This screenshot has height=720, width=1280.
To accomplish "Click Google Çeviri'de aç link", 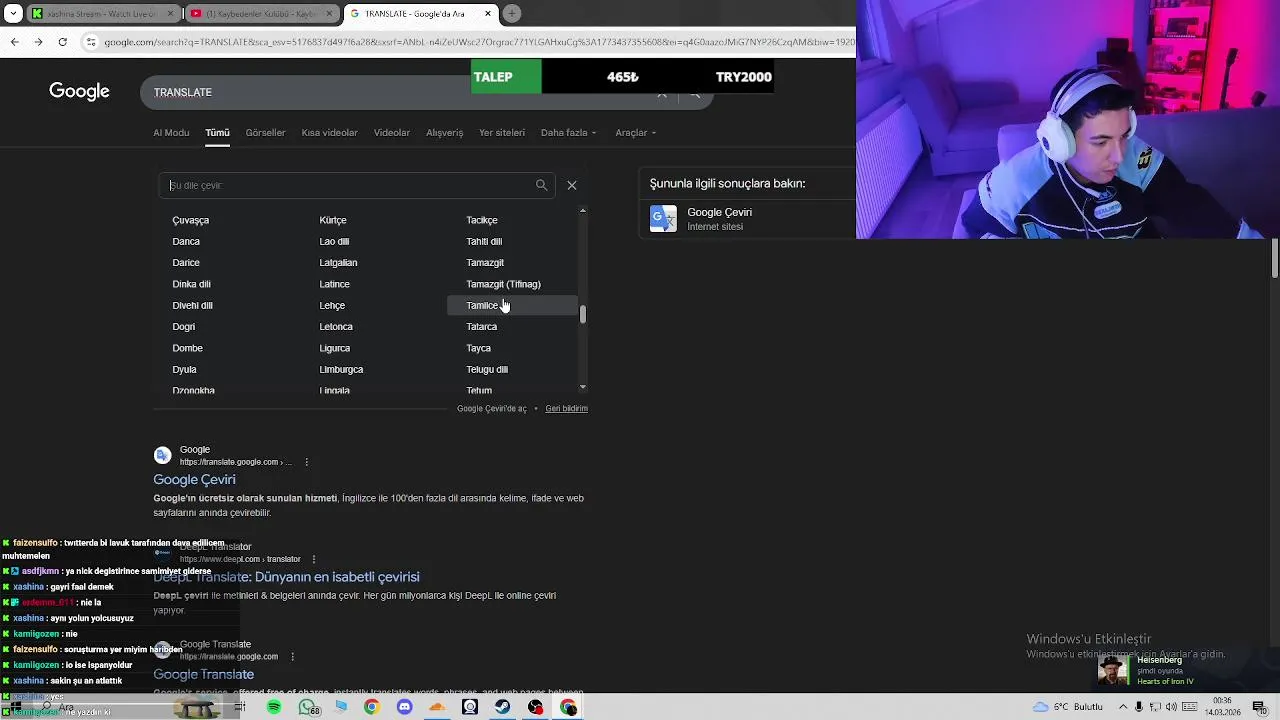I will (491, 408).
